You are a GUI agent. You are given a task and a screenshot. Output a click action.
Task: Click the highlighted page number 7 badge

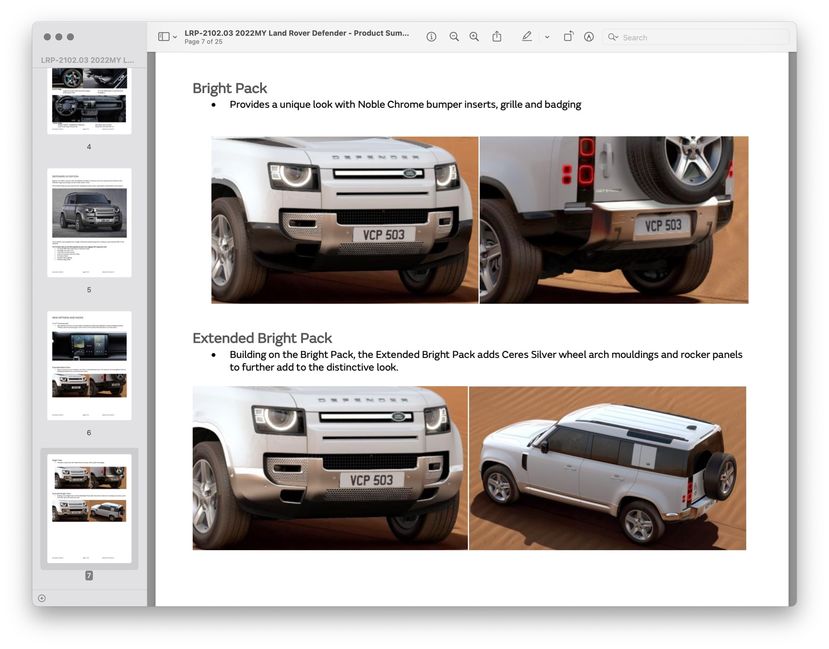(89, 576)
